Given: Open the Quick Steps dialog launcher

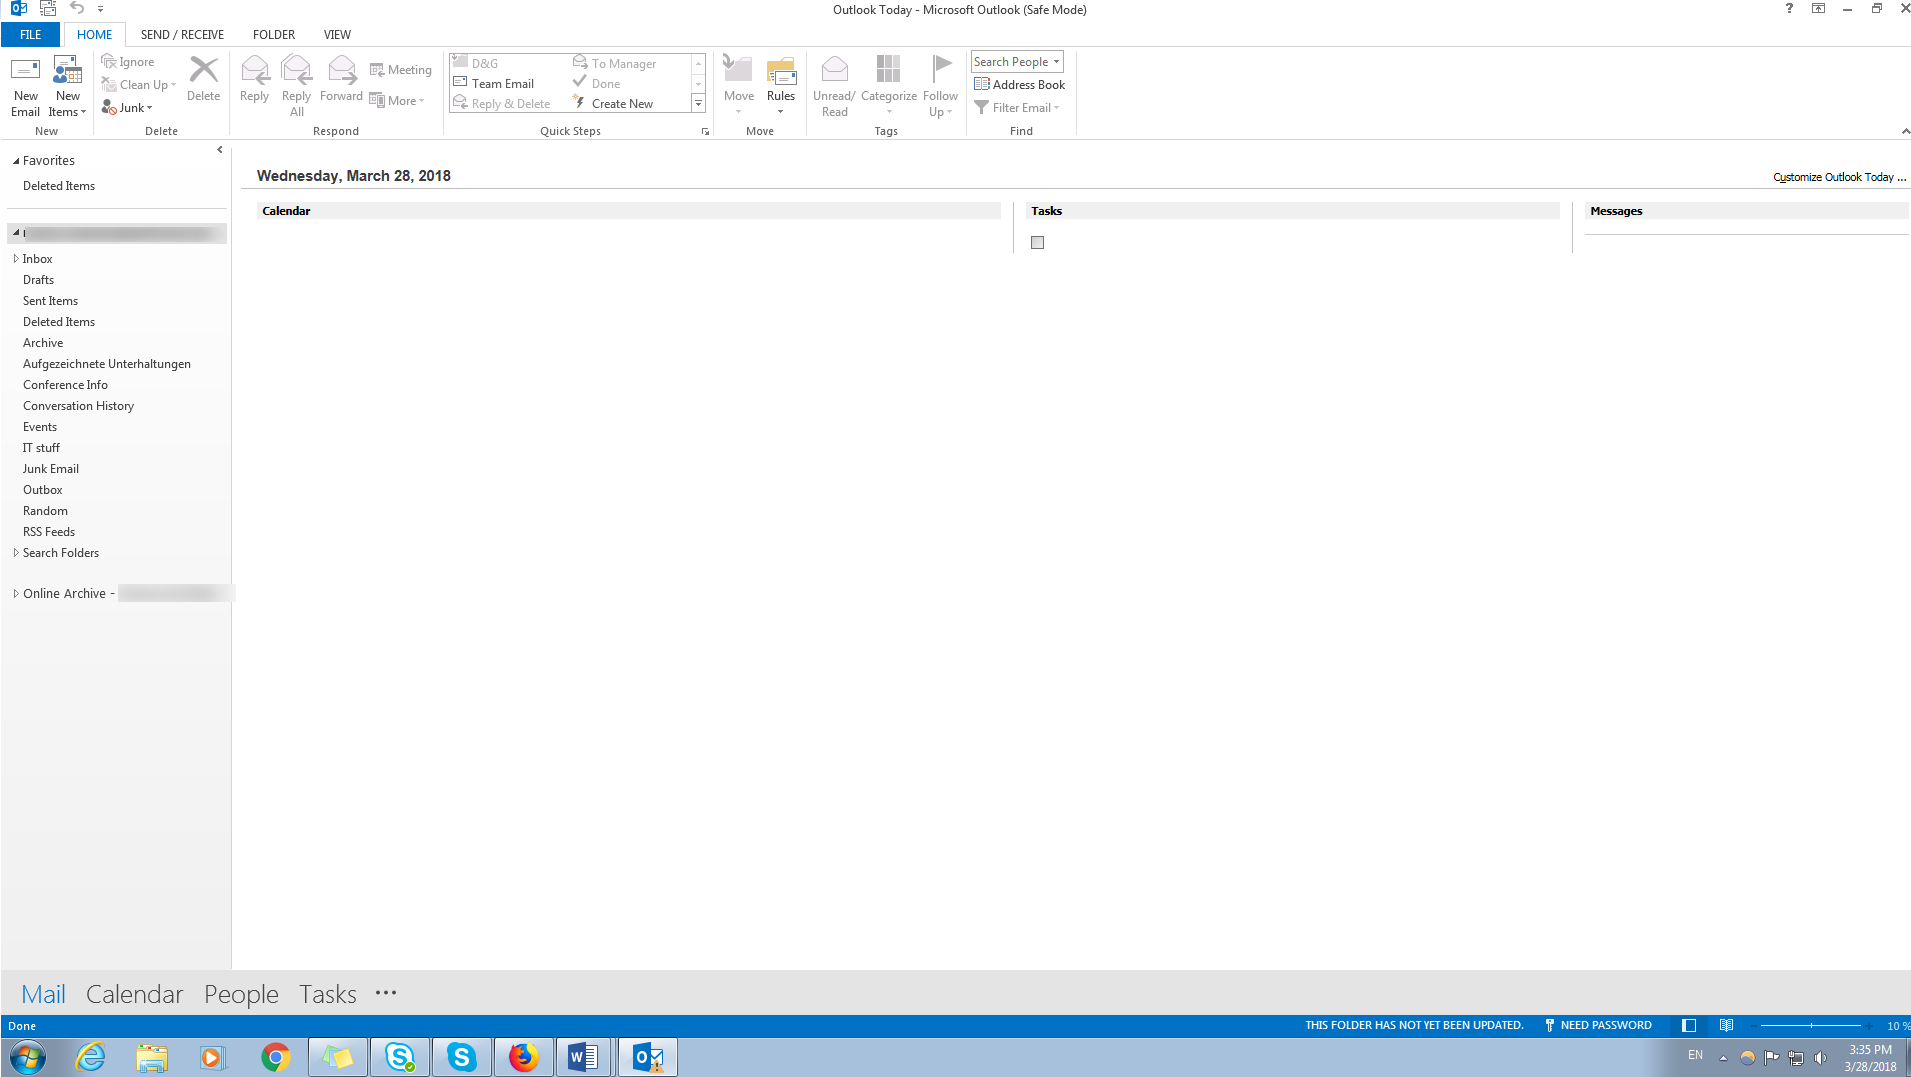Looking at the screenshot, I should click(x=705, y=132).
